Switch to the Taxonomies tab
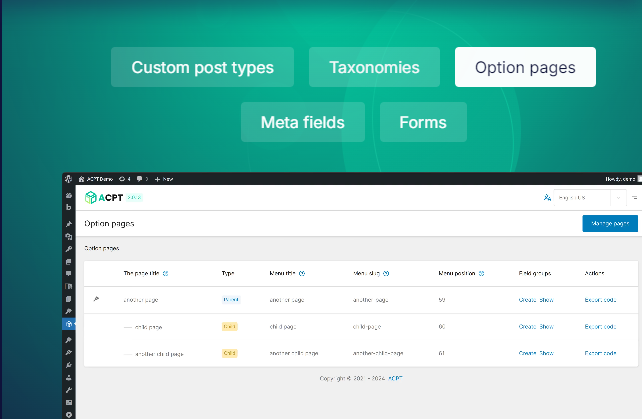 coord(374,68)
